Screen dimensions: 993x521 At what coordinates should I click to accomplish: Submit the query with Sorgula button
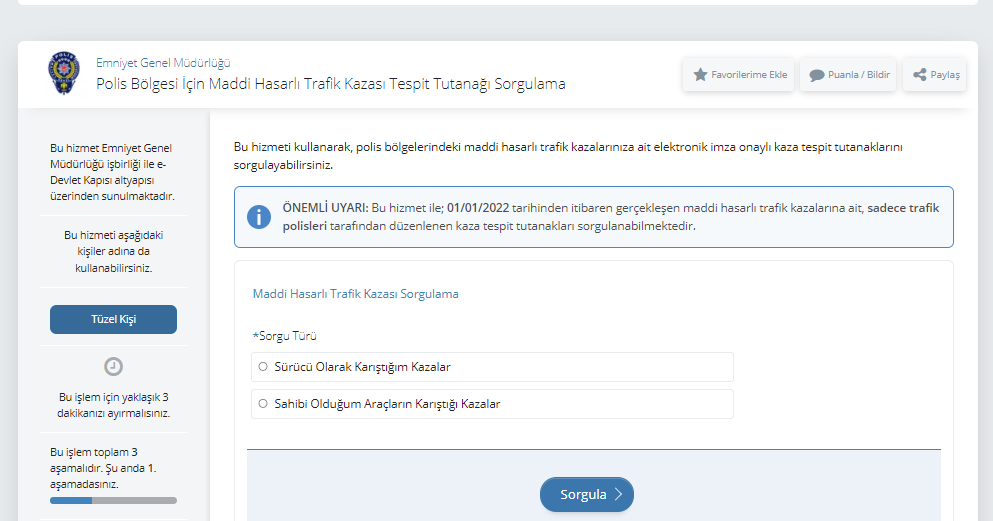click(586, 494)
